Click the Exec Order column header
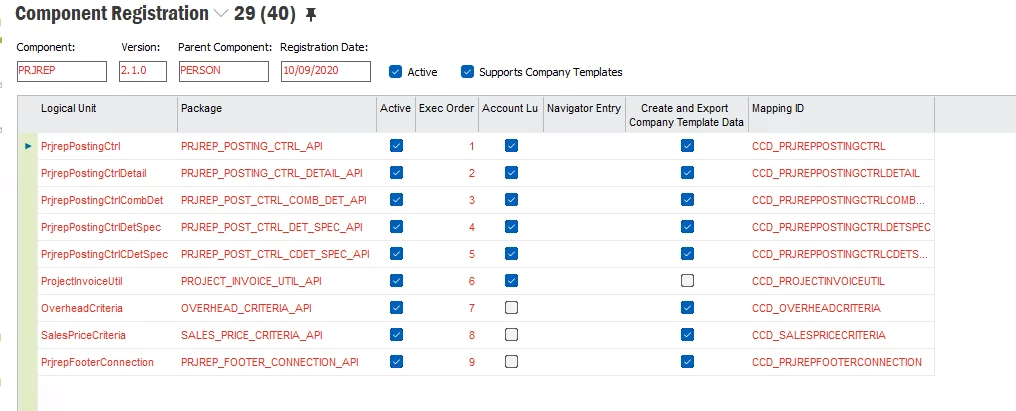Viewport: 1016px width, 411px height. pyautogui.click(x=446, y=108)
